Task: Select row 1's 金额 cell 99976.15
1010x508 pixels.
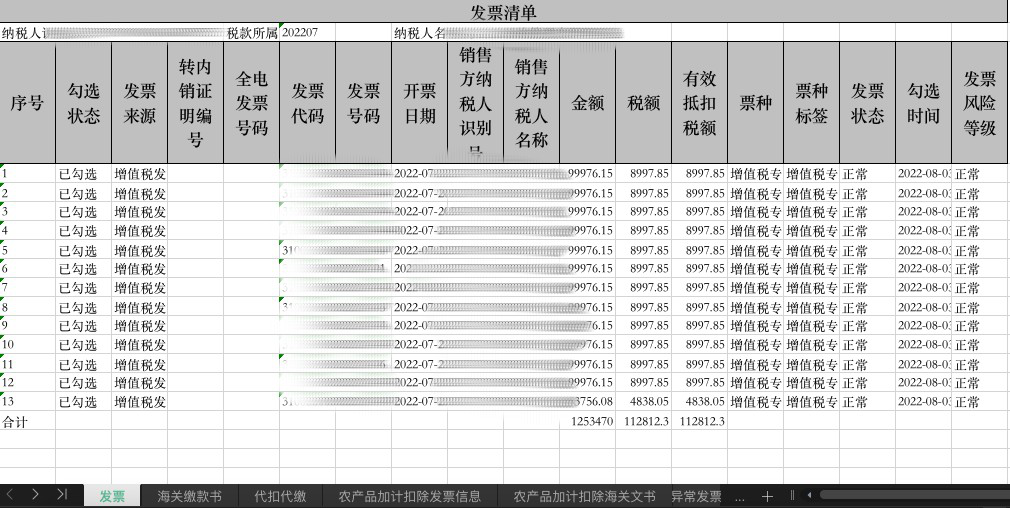Action: tap(588, 173)
